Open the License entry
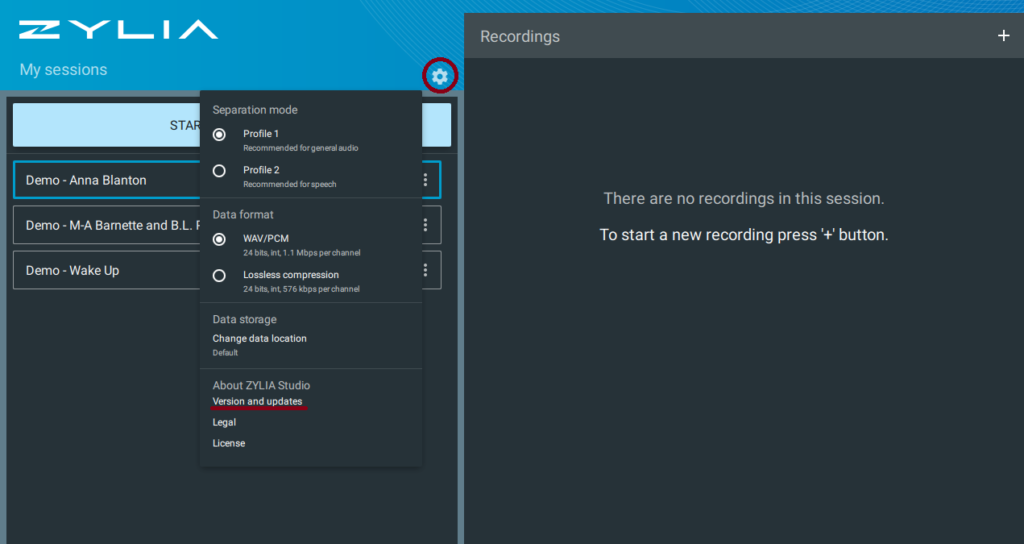This screenshot has width=1024, height=544. click(229, 443)
